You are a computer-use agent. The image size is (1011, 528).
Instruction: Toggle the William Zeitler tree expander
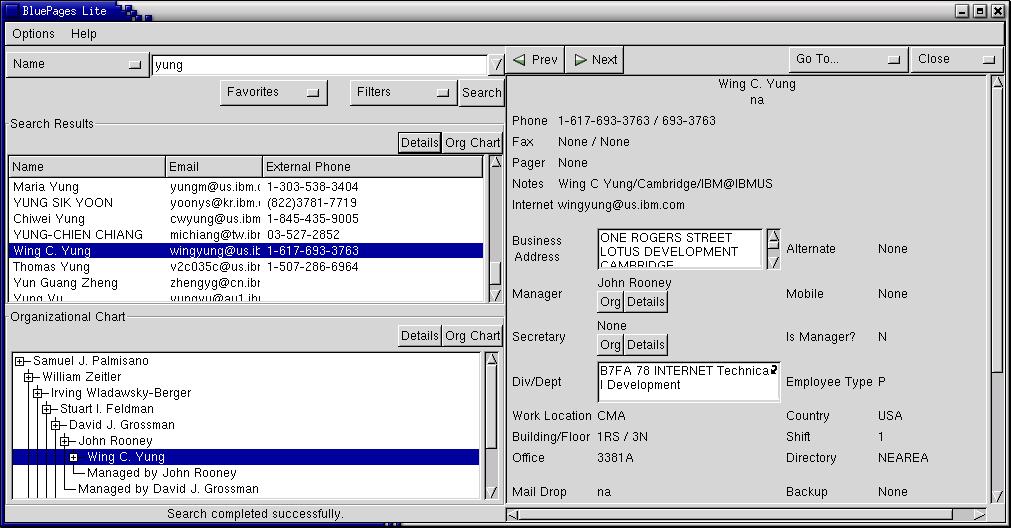(x=28, y=377)
